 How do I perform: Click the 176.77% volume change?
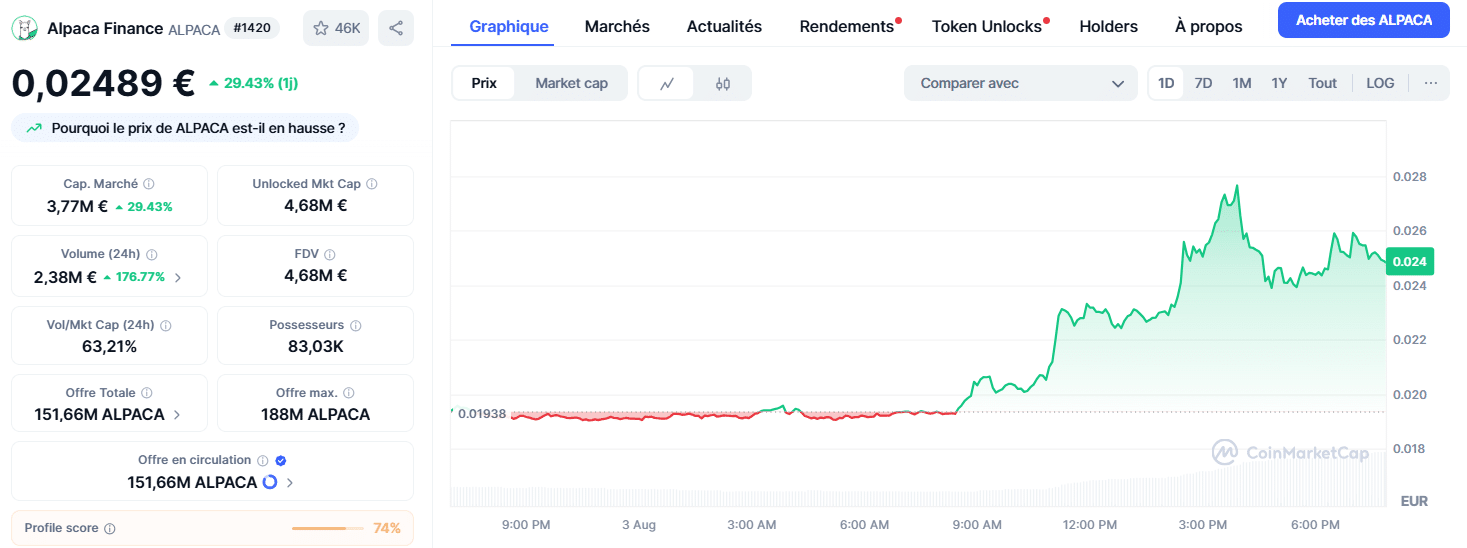pyautogui.click(x=134, y=277)
